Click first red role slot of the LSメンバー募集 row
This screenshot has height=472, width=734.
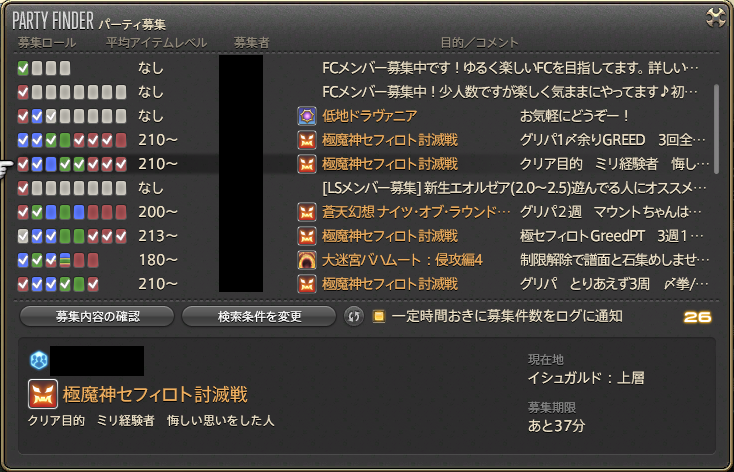pos(23,188)
